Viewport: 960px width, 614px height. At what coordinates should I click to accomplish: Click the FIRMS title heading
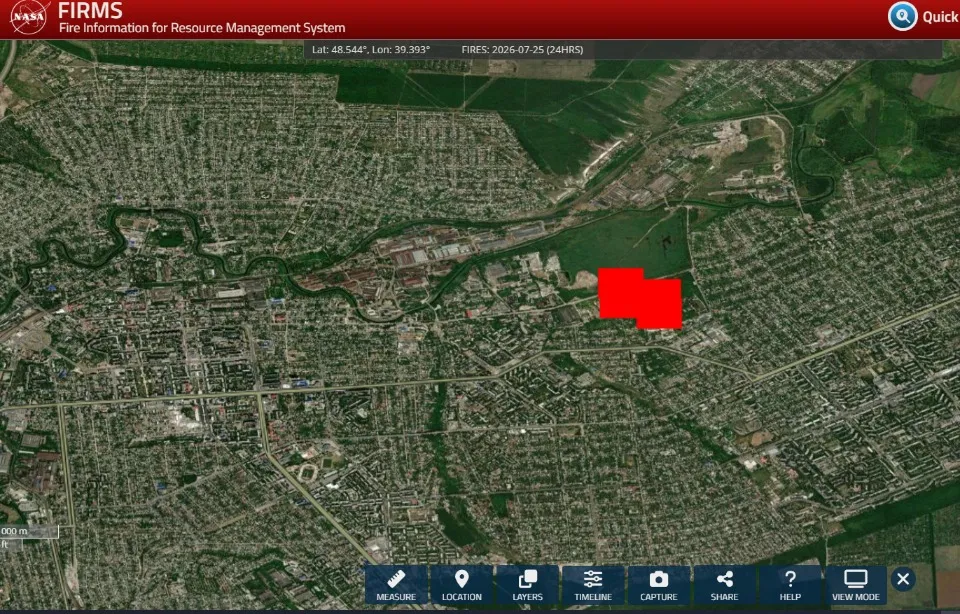90,10
